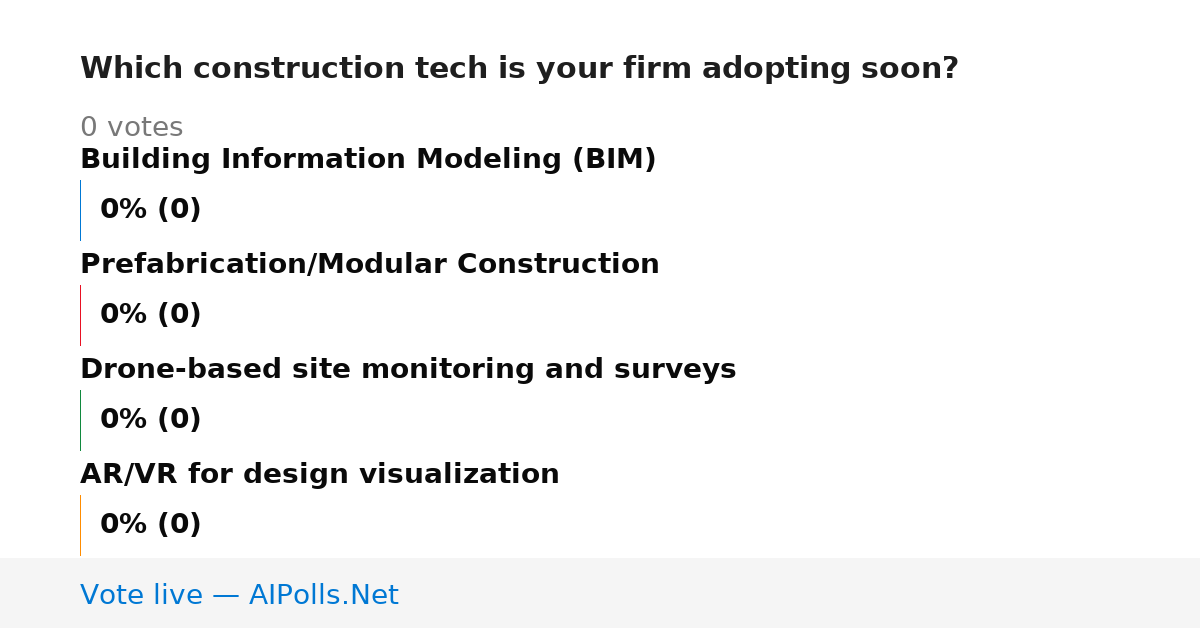The image size is (1200, 628).
Task: Click the blue bar for BIM
Action: pos(81,210)
